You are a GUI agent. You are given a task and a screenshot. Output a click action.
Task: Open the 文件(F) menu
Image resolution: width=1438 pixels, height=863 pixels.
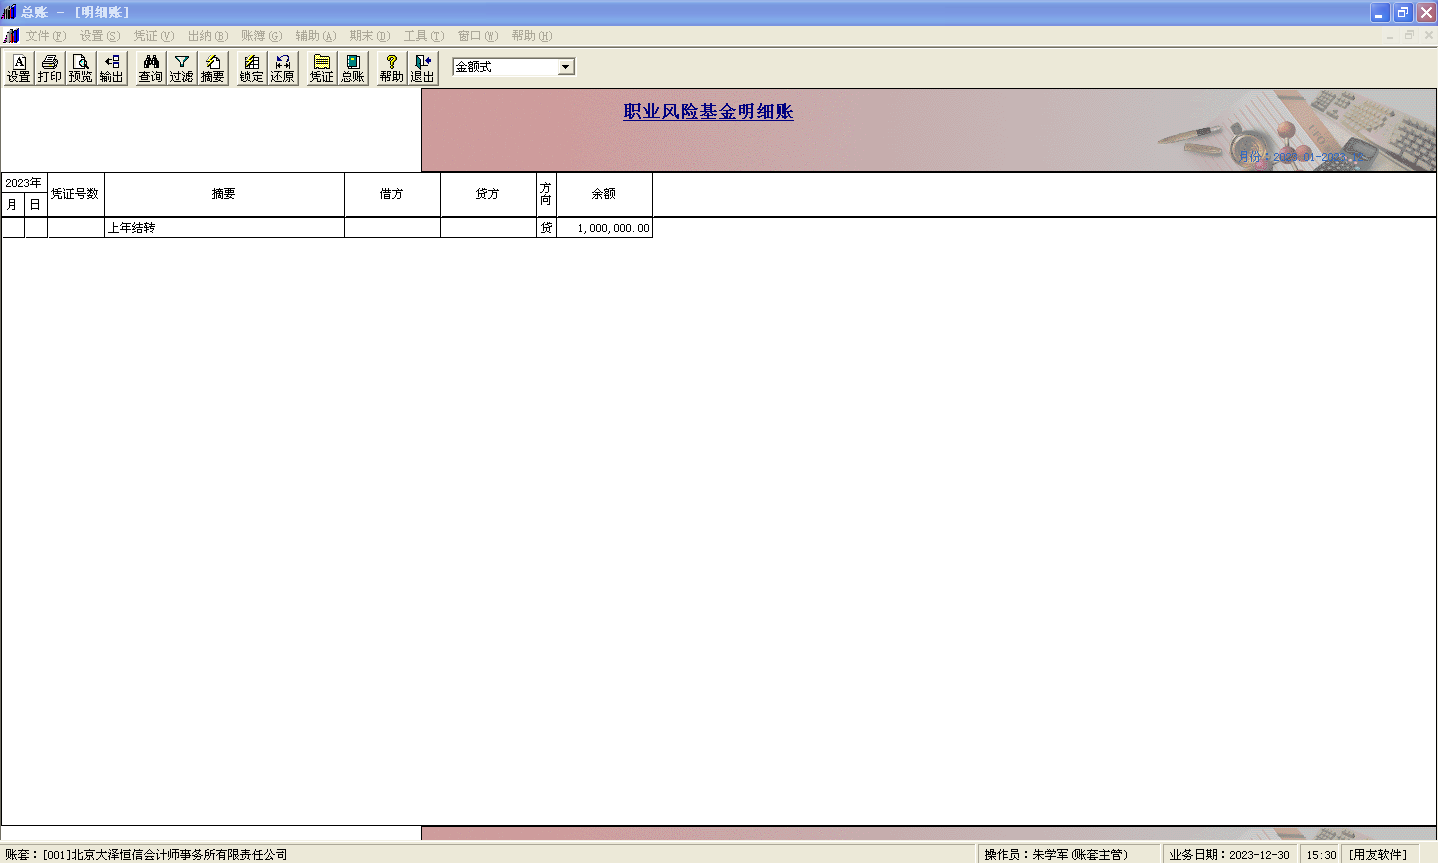click(x=45, y=36)
